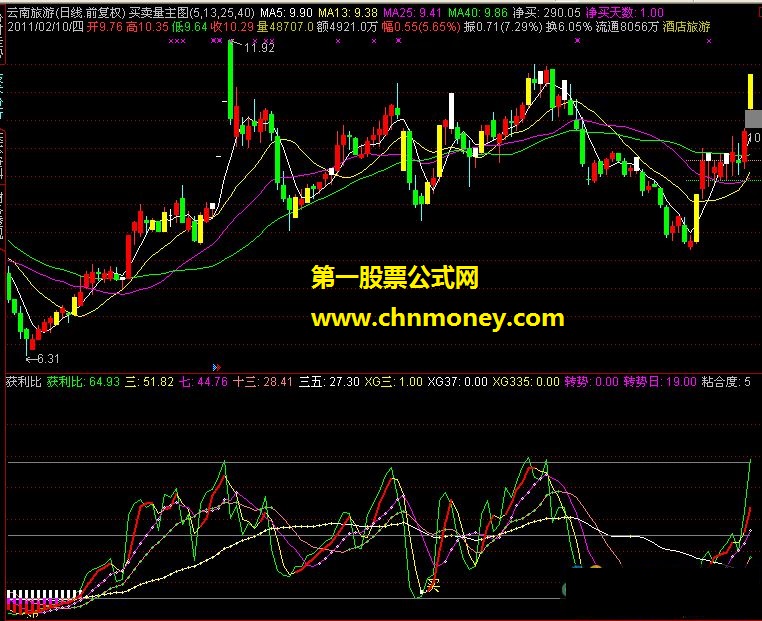Click the 6.31 low price label
The image size is (762, 621).
[48, 359]
